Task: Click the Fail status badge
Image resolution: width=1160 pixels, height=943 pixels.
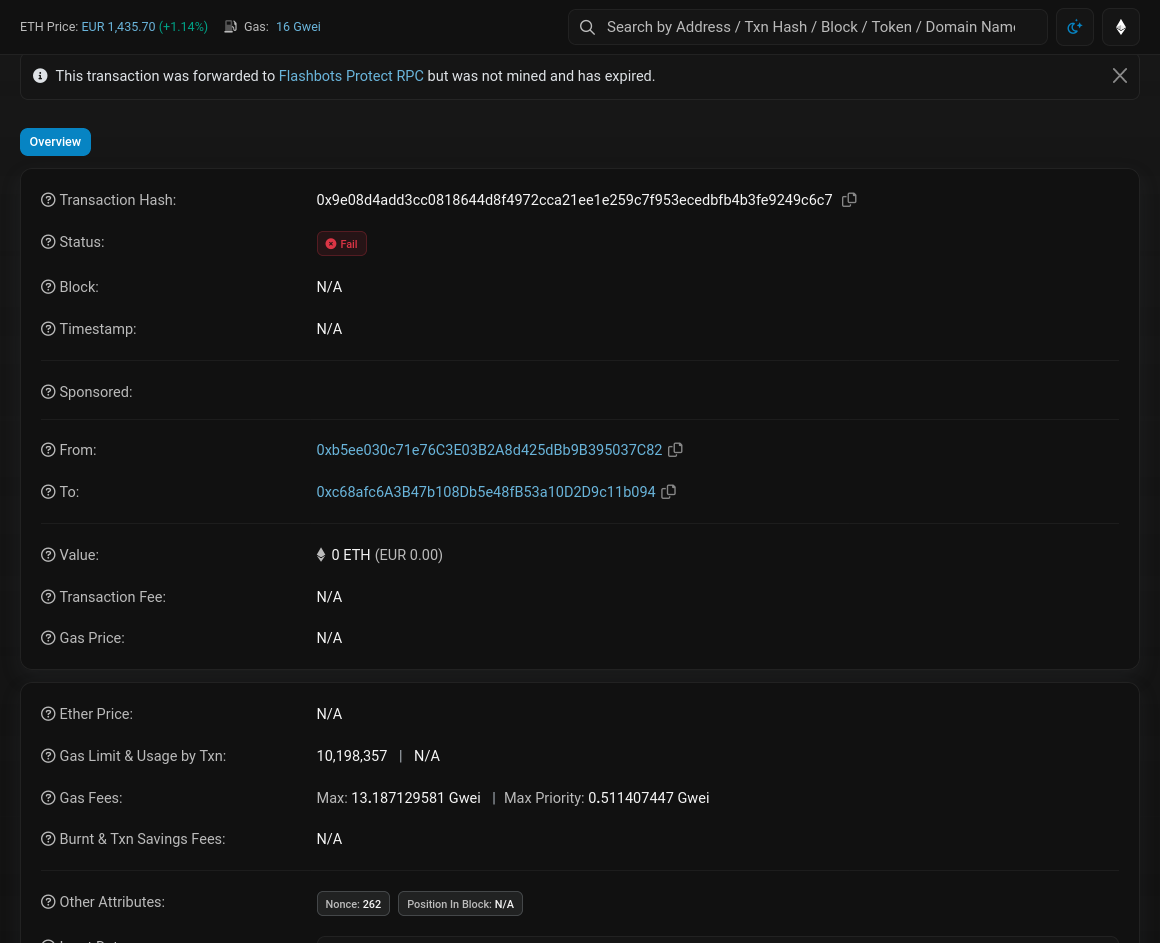Action: coord(341,243)
